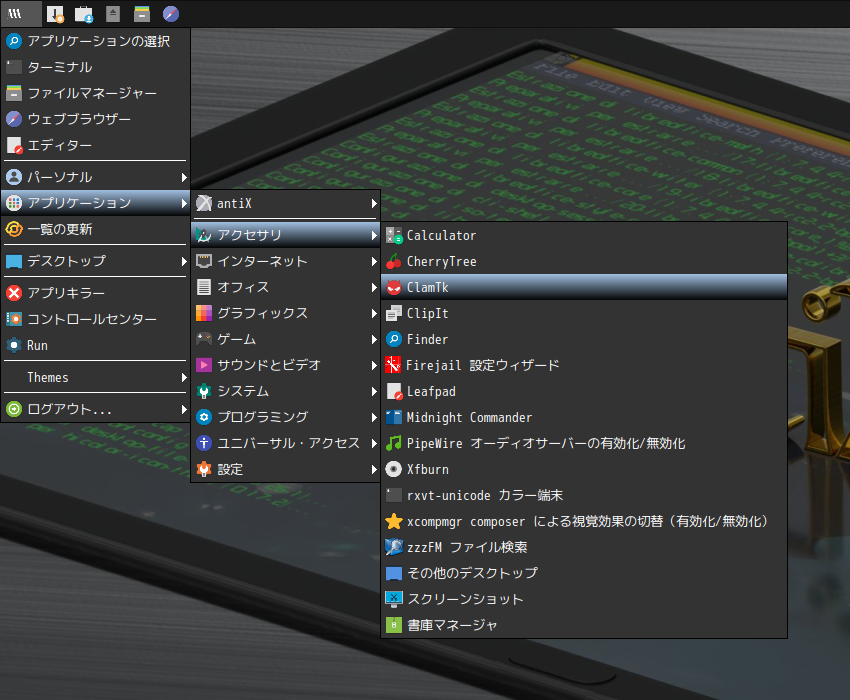Open エディター menu entry
Viewport: 850px width, 700px height.
tap(96, 145)
